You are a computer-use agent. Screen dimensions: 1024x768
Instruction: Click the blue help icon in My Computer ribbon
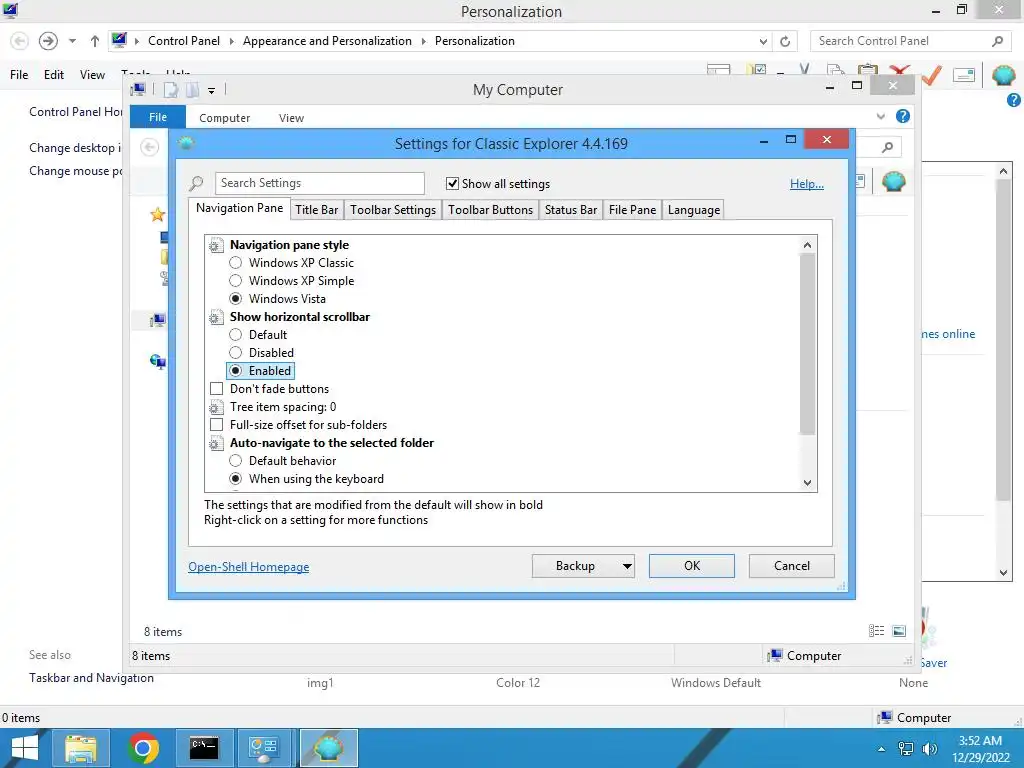coord(903,116)
